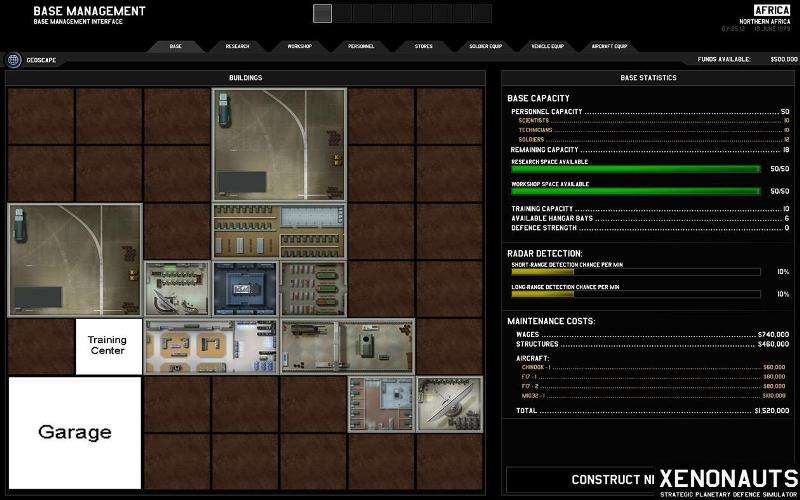The image size is (800, 500).
Task: Open the Aircraft Equip tab
Action: (x=608, y=46)
